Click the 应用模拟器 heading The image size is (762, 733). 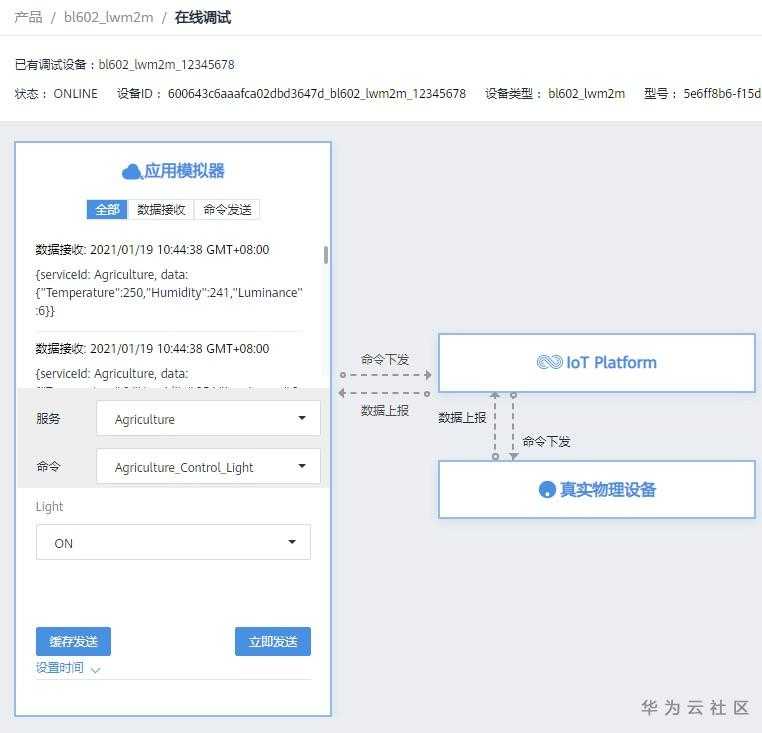coord(184,171)
